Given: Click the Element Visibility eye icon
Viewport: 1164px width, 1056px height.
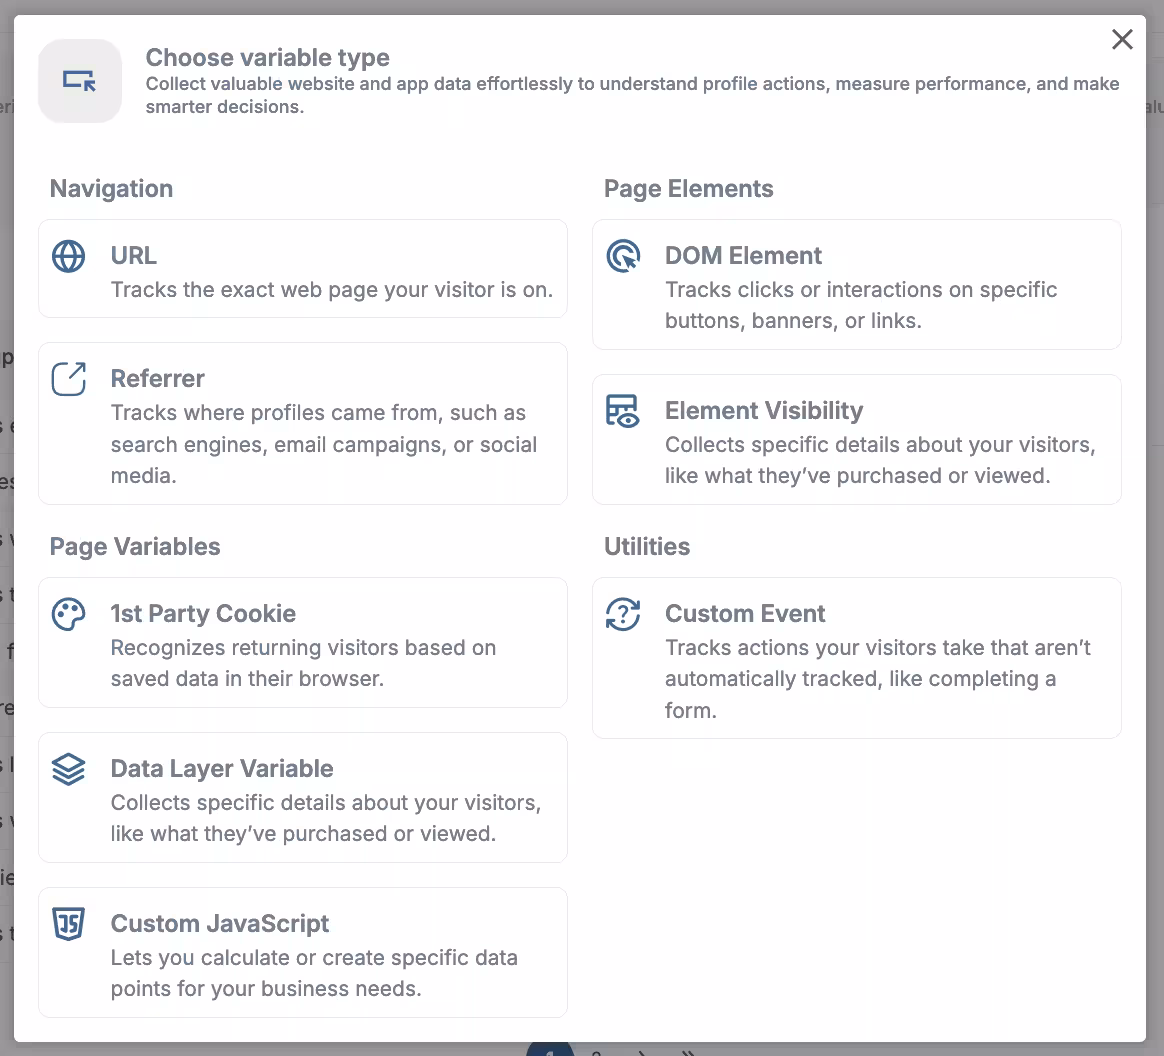Looking at the screenshot, I should [x=622, y=411].
